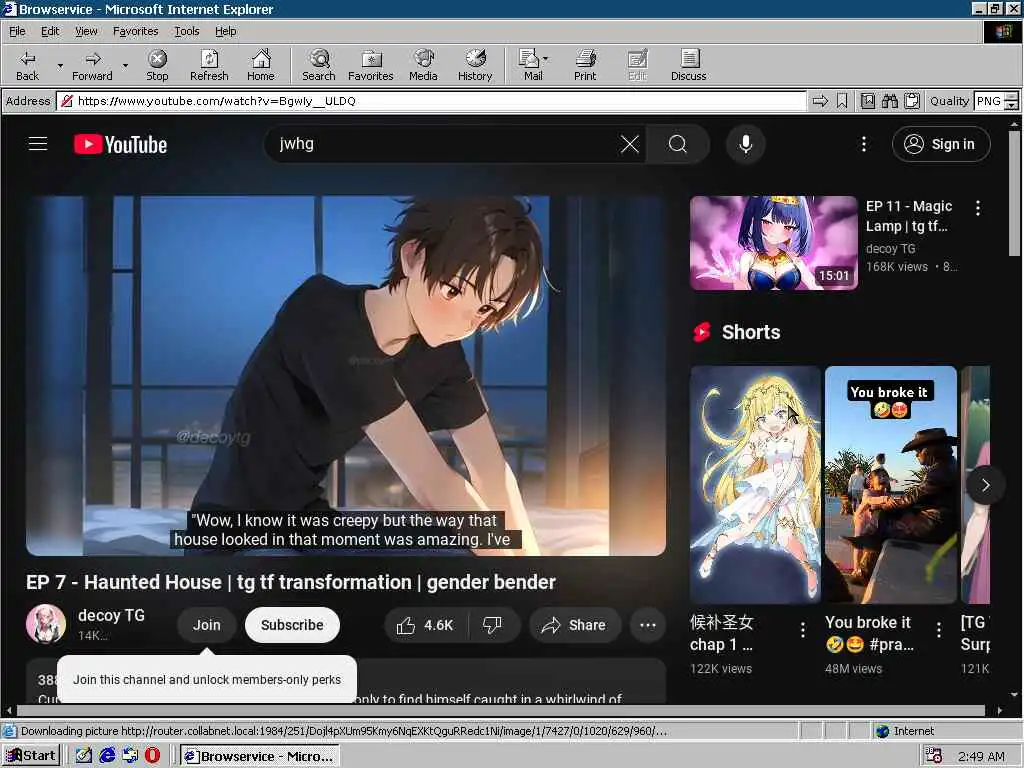Open the Windows Start menu
This screenshot has height=768, width=1024.
tap(31, 756)
